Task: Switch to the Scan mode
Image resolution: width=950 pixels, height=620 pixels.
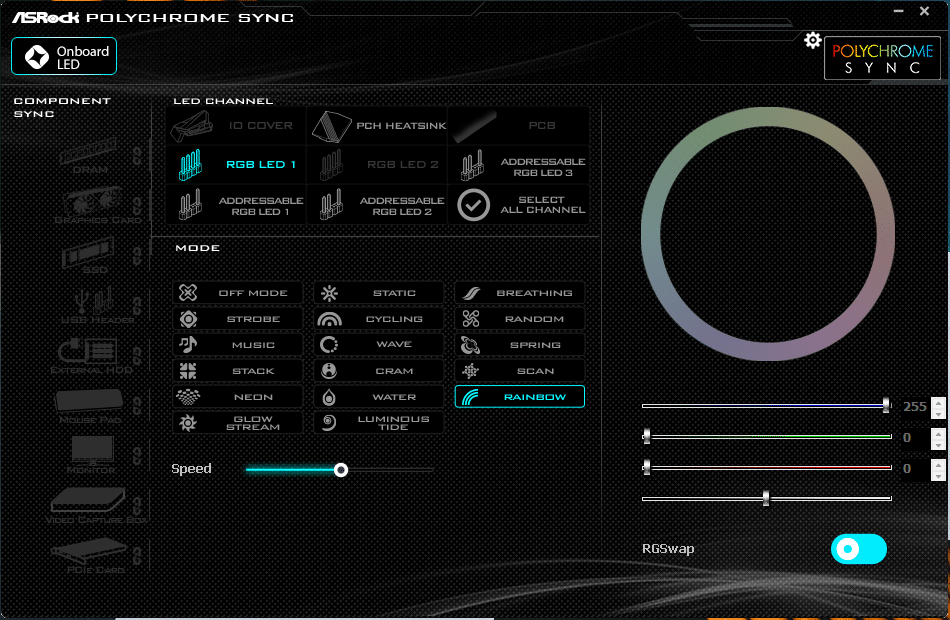Action: (520, 371)
